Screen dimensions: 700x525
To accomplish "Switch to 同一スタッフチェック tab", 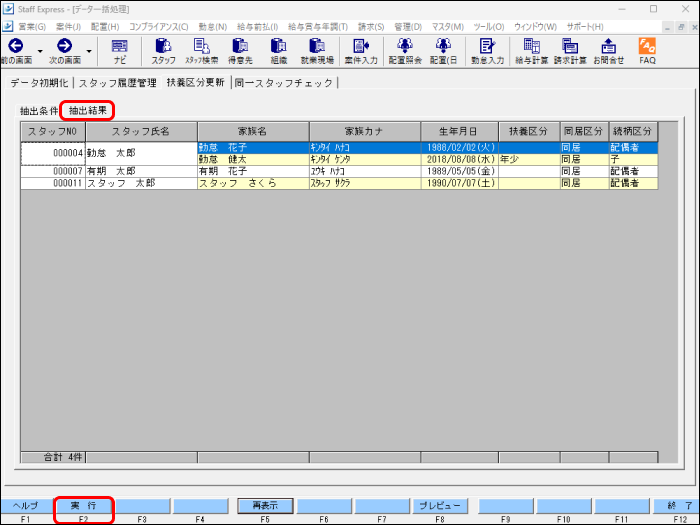I will point(283,83).
